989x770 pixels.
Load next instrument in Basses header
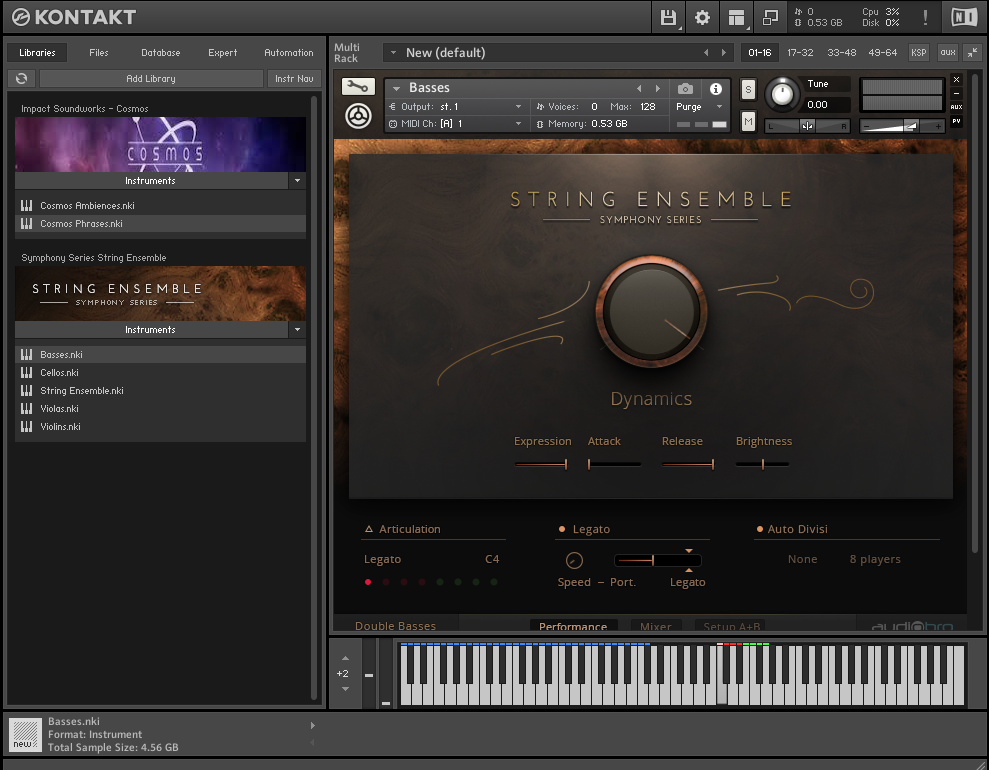(x=657, y=88)
